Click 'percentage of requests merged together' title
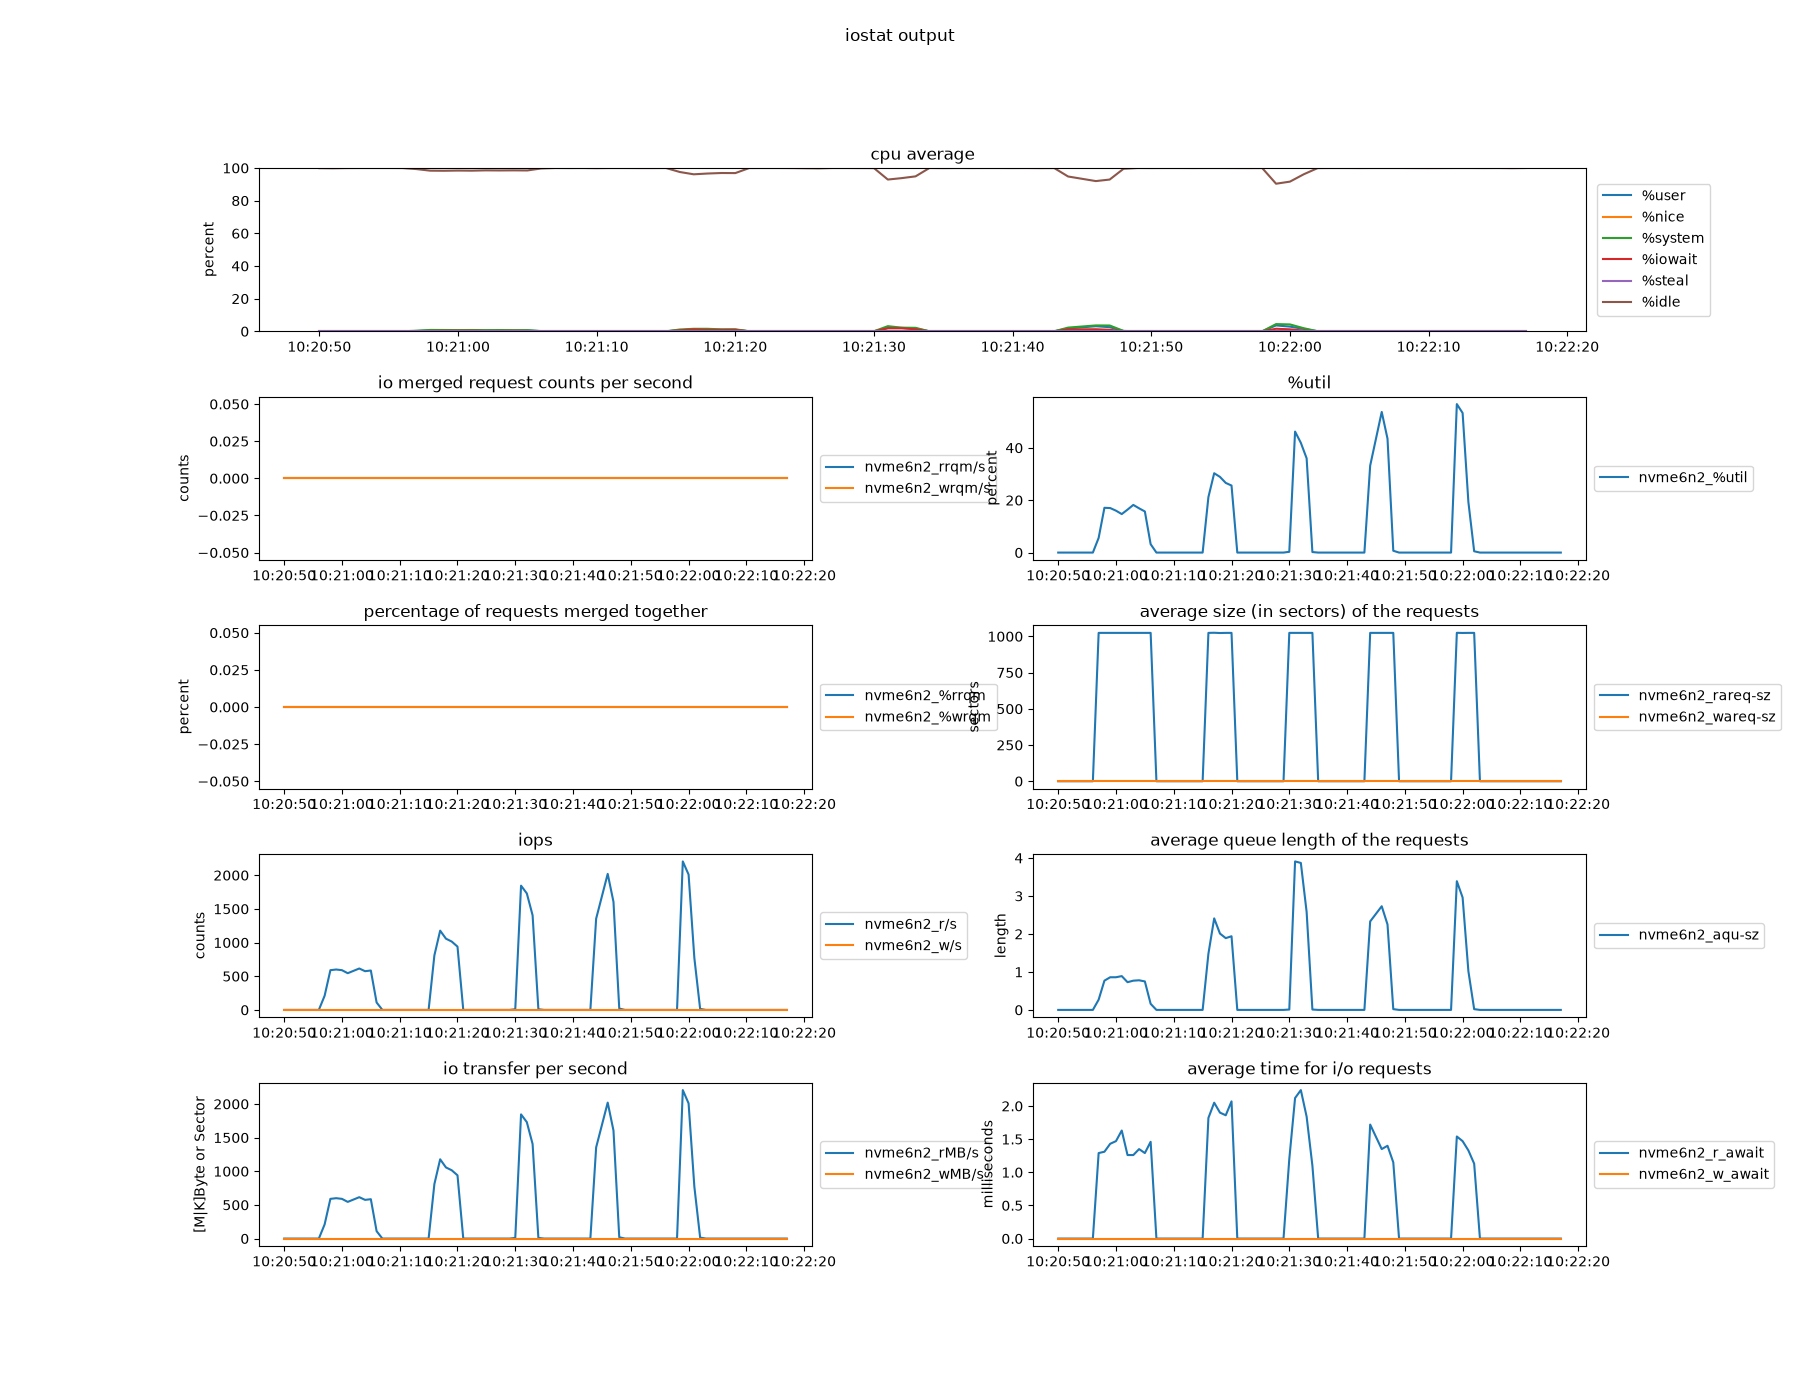Screen dimensions: 1800x1400 click(x=535, y=612)
